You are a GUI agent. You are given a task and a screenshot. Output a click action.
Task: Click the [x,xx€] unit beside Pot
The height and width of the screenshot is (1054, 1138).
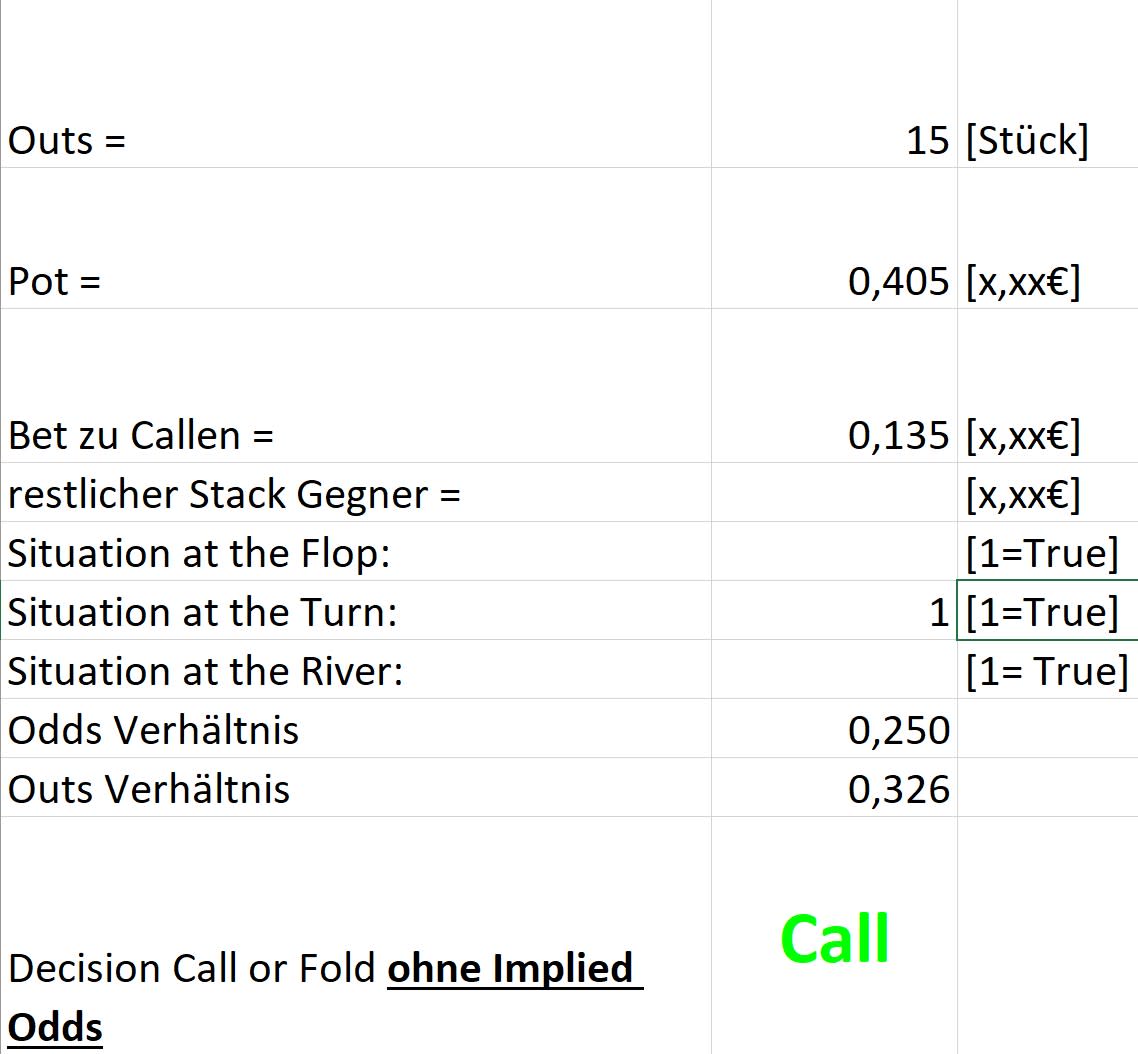tap(1048, 238)
